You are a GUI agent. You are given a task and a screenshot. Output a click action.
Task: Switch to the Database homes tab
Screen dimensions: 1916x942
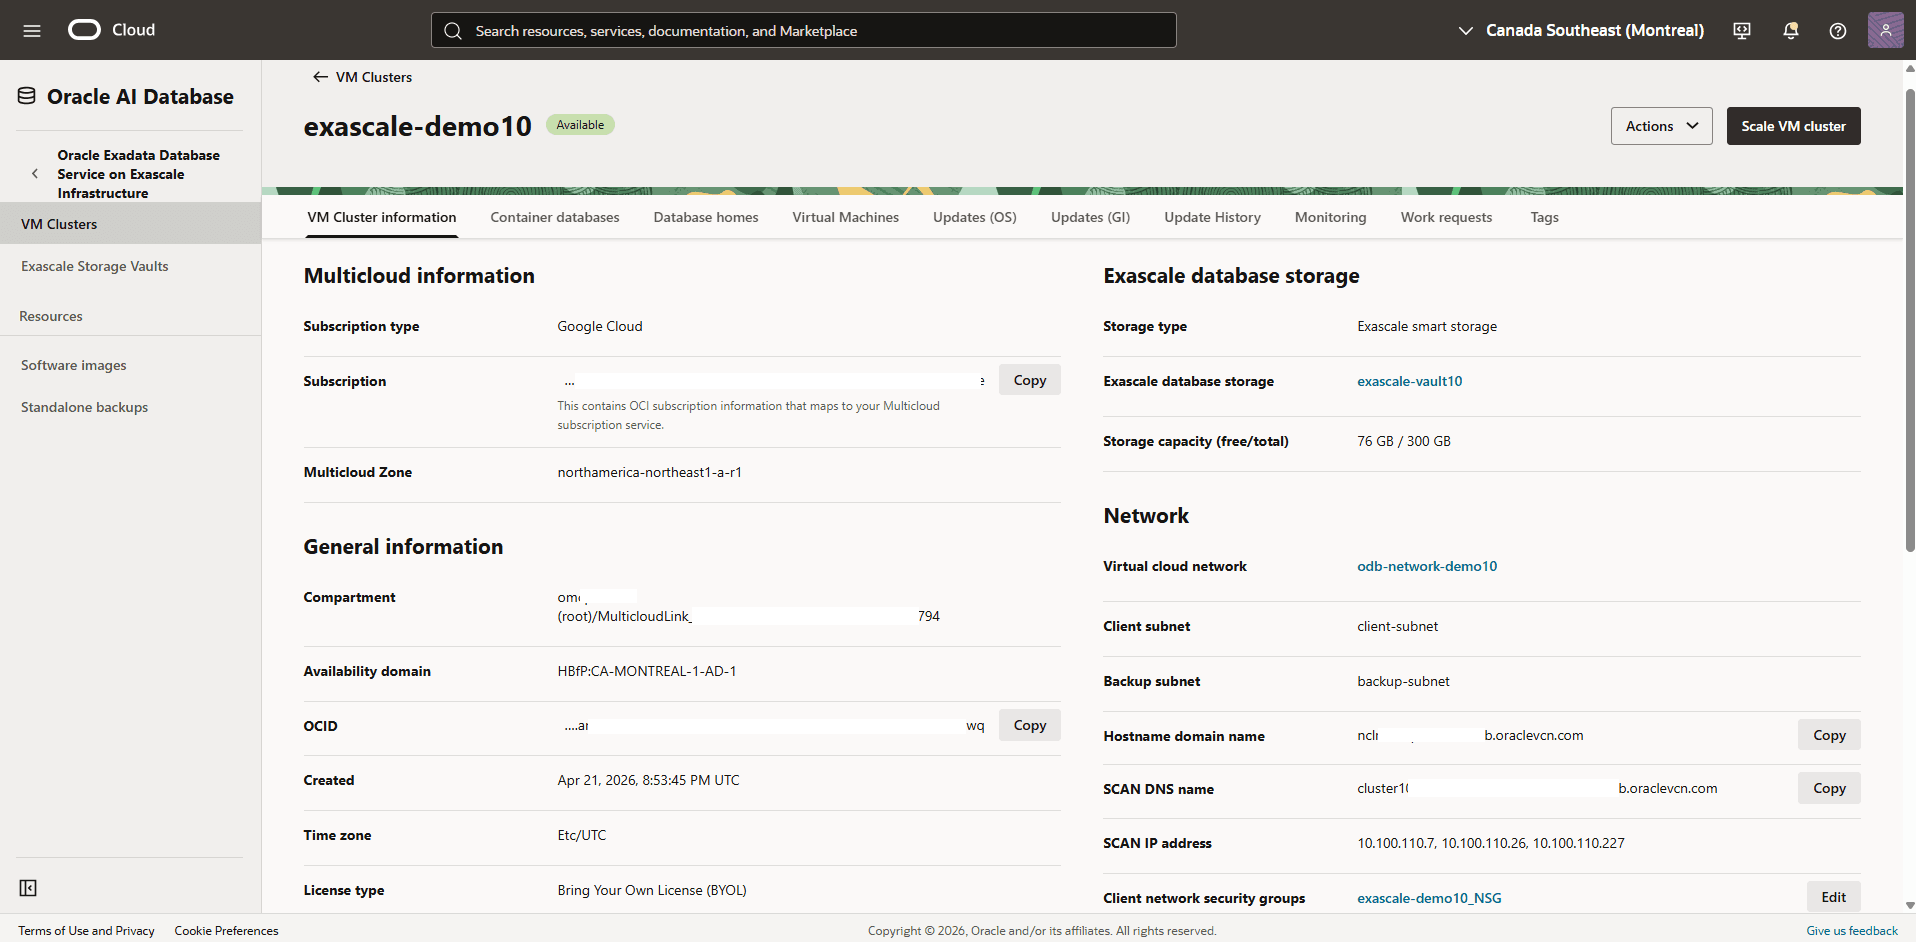pyautogui.click(x=706, y=217)
